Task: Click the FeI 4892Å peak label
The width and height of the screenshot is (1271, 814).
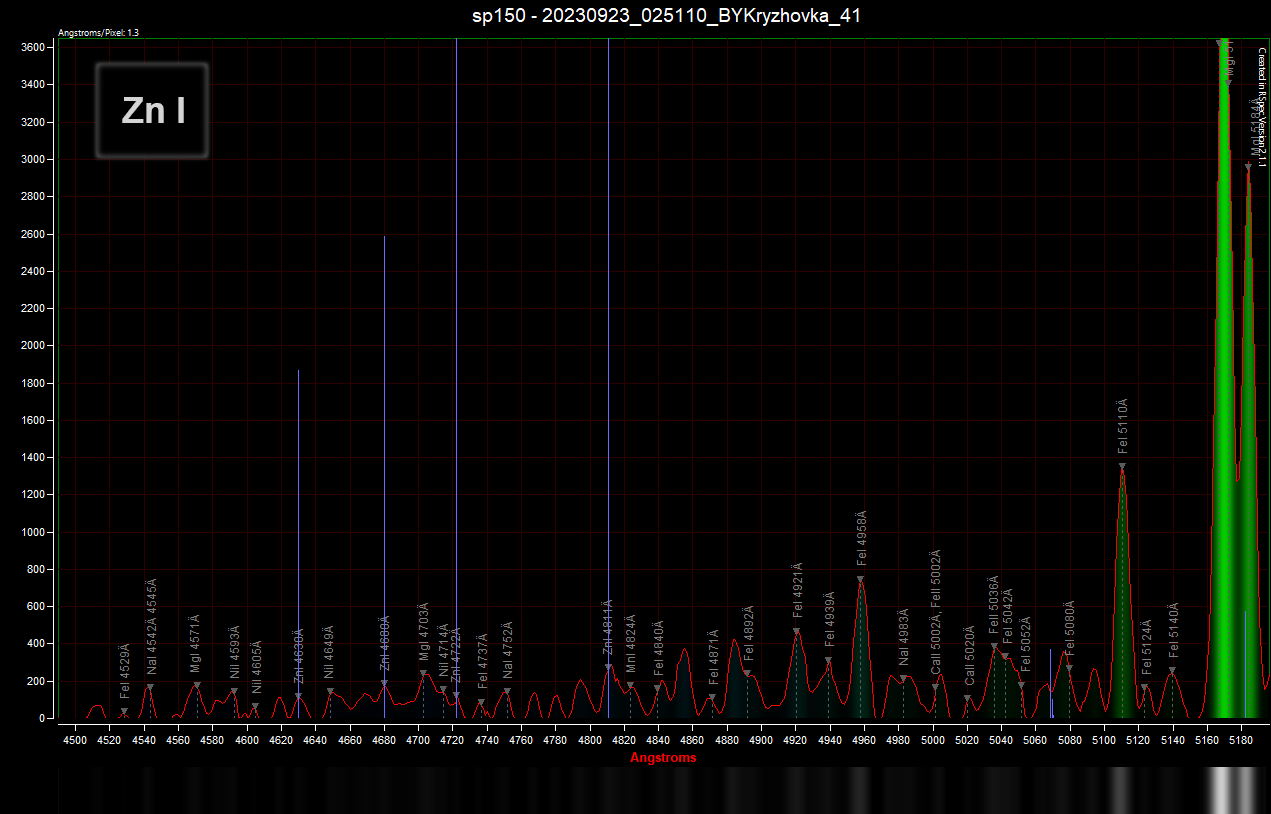Action: point(748,633)
